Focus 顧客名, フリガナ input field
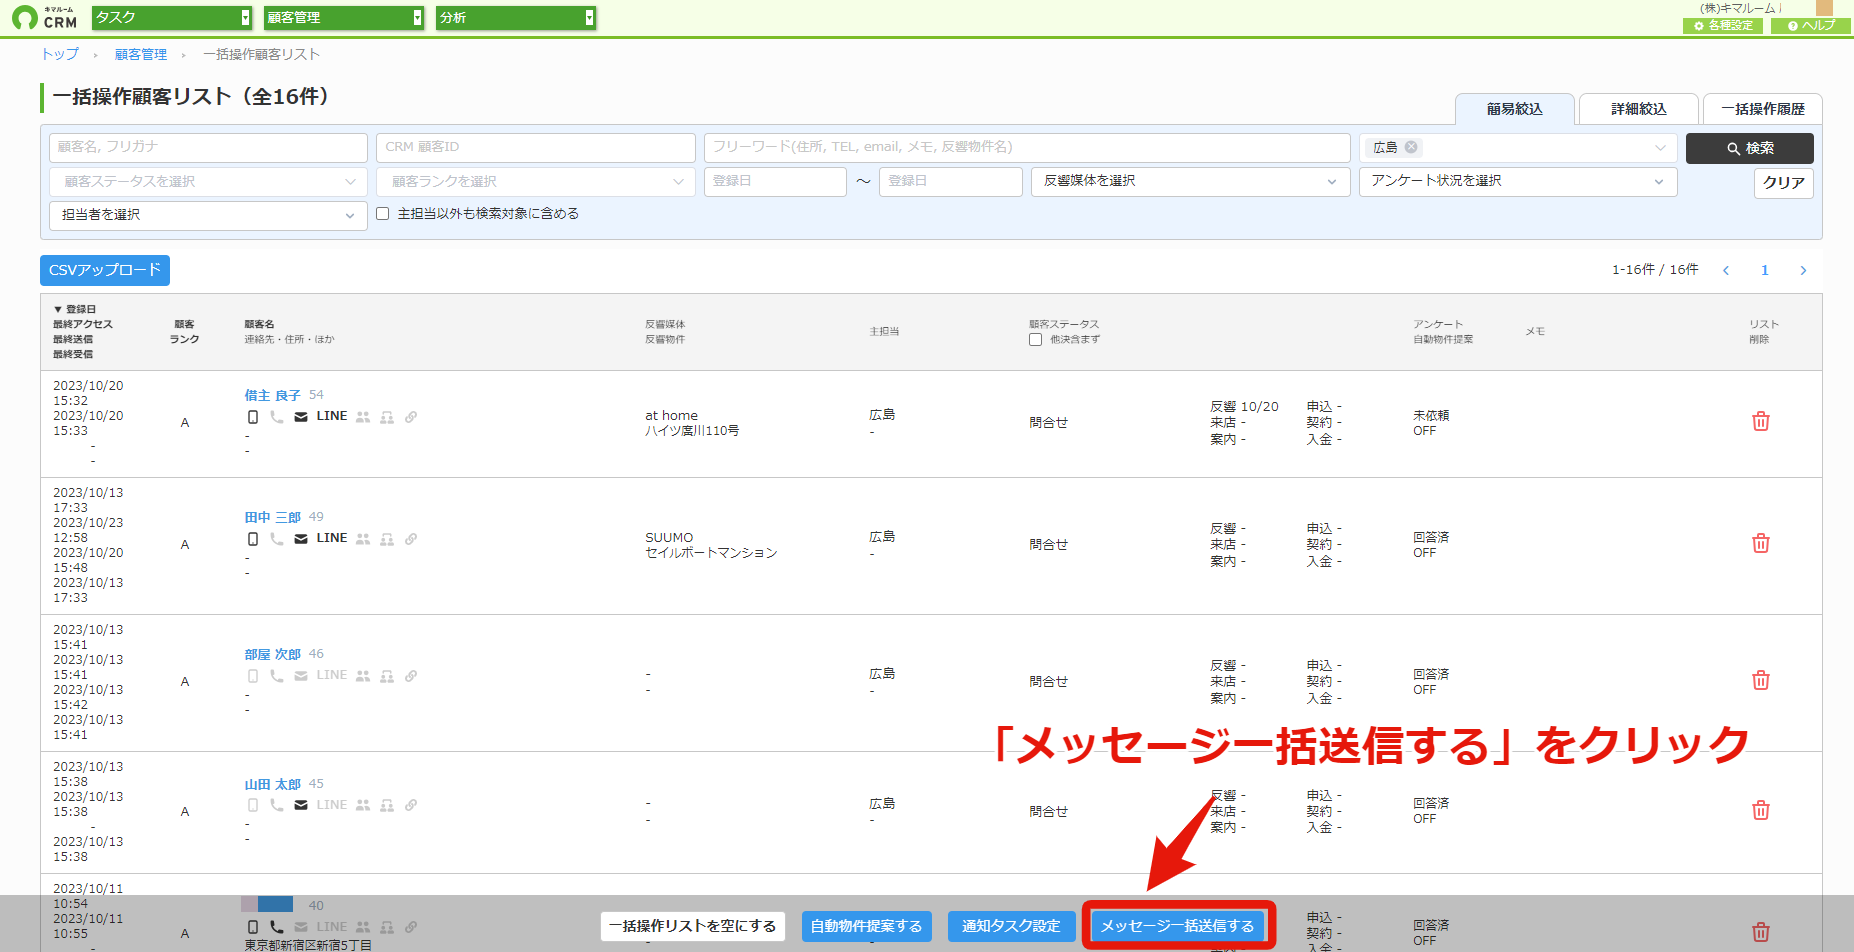Screen dimensions: 1854x952 208,147
